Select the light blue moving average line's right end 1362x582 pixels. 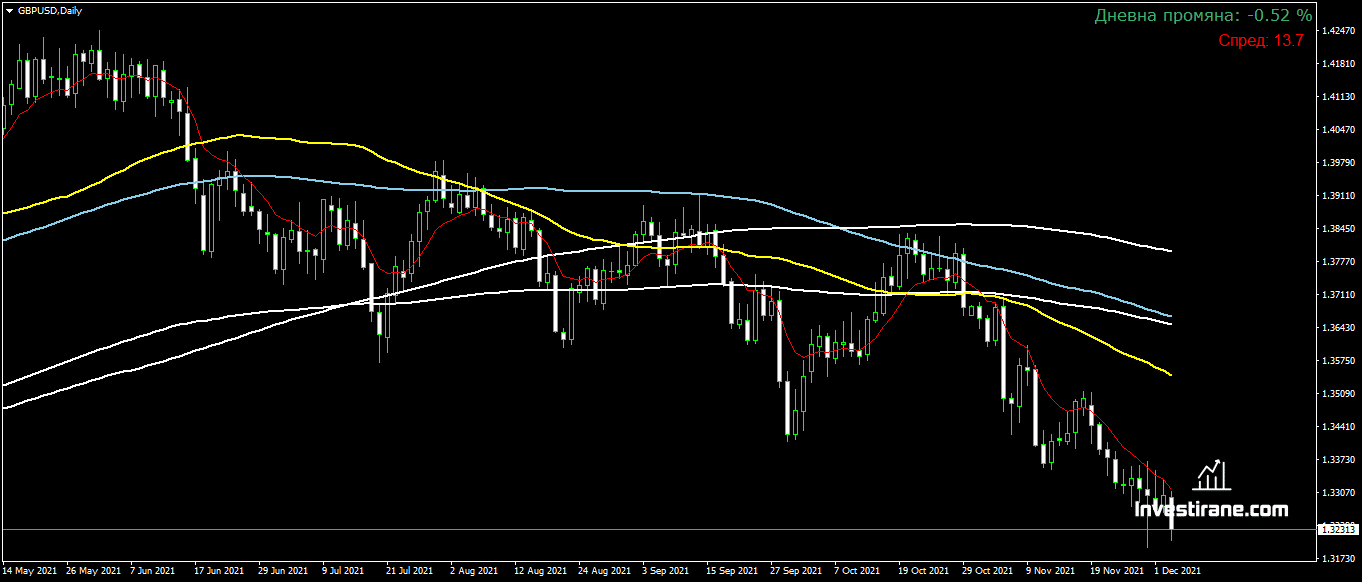tap(1168, 316)
